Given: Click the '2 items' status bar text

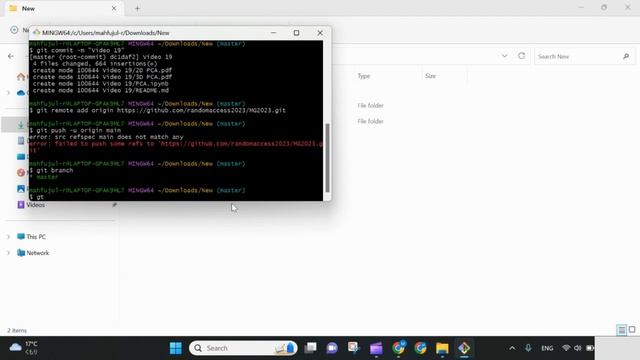Looking at the screenshot, I should (x=17, y=330).
